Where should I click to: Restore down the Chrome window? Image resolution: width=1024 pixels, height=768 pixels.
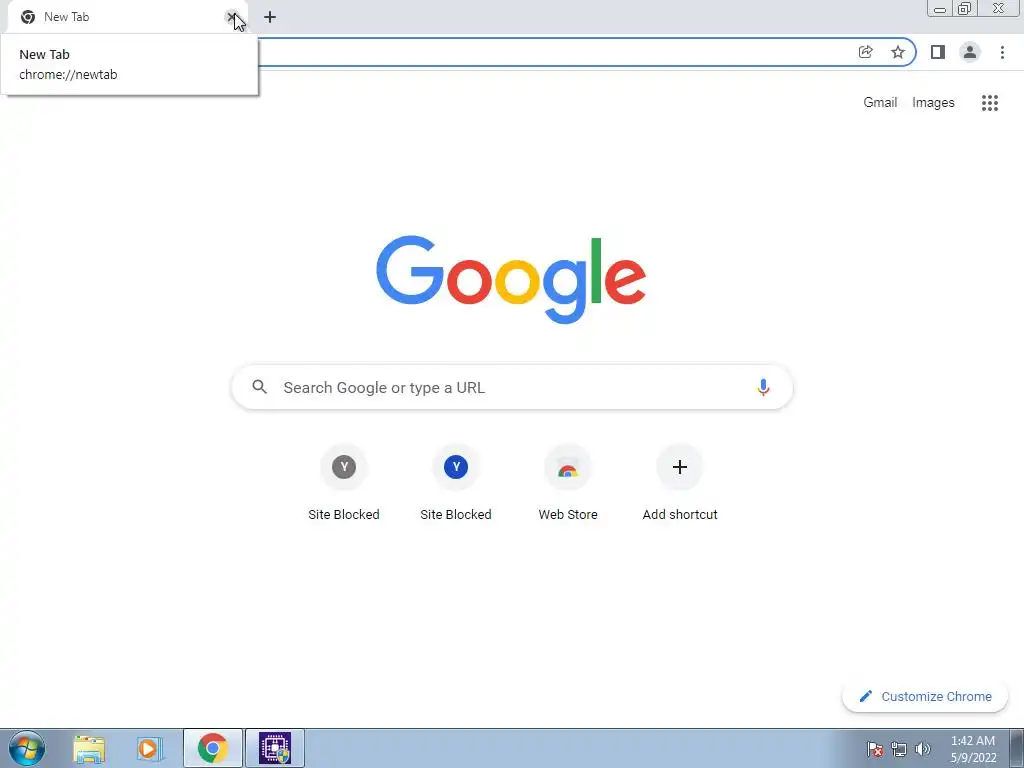click(x=964, y=8)
